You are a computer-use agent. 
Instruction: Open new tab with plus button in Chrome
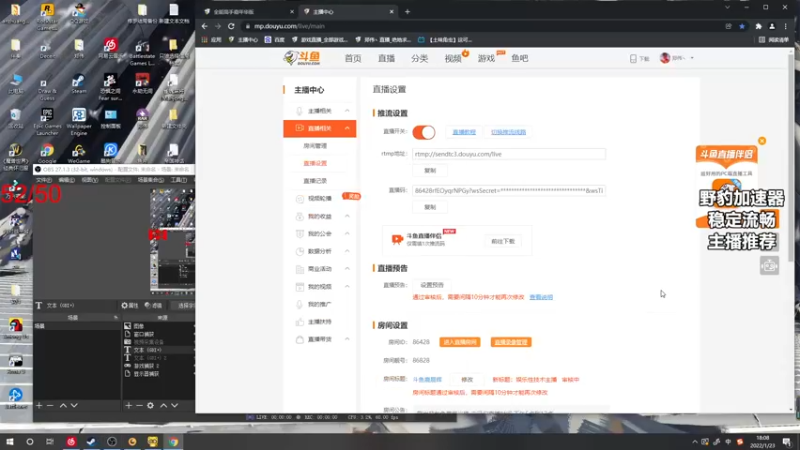pos(407,12)
